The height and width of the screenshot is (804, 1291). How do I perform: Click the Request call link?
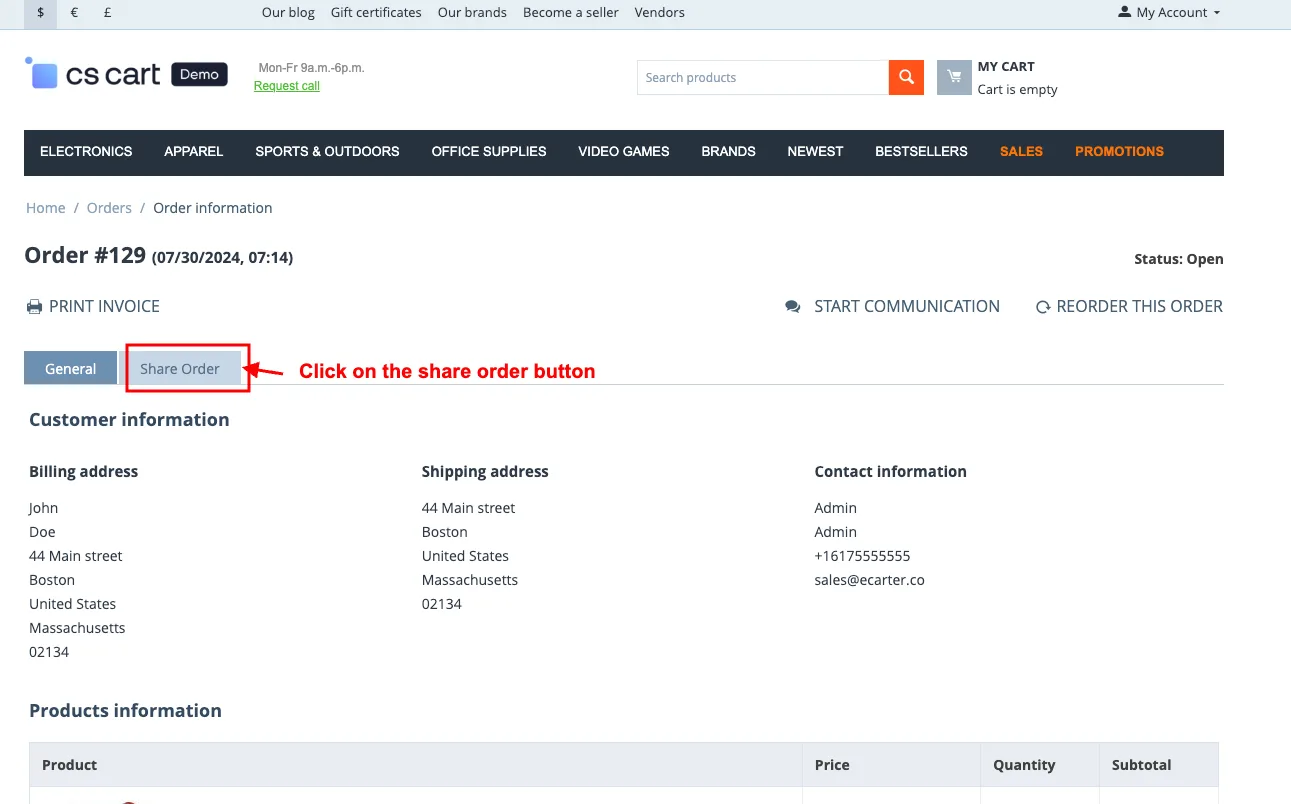point(287,86)
